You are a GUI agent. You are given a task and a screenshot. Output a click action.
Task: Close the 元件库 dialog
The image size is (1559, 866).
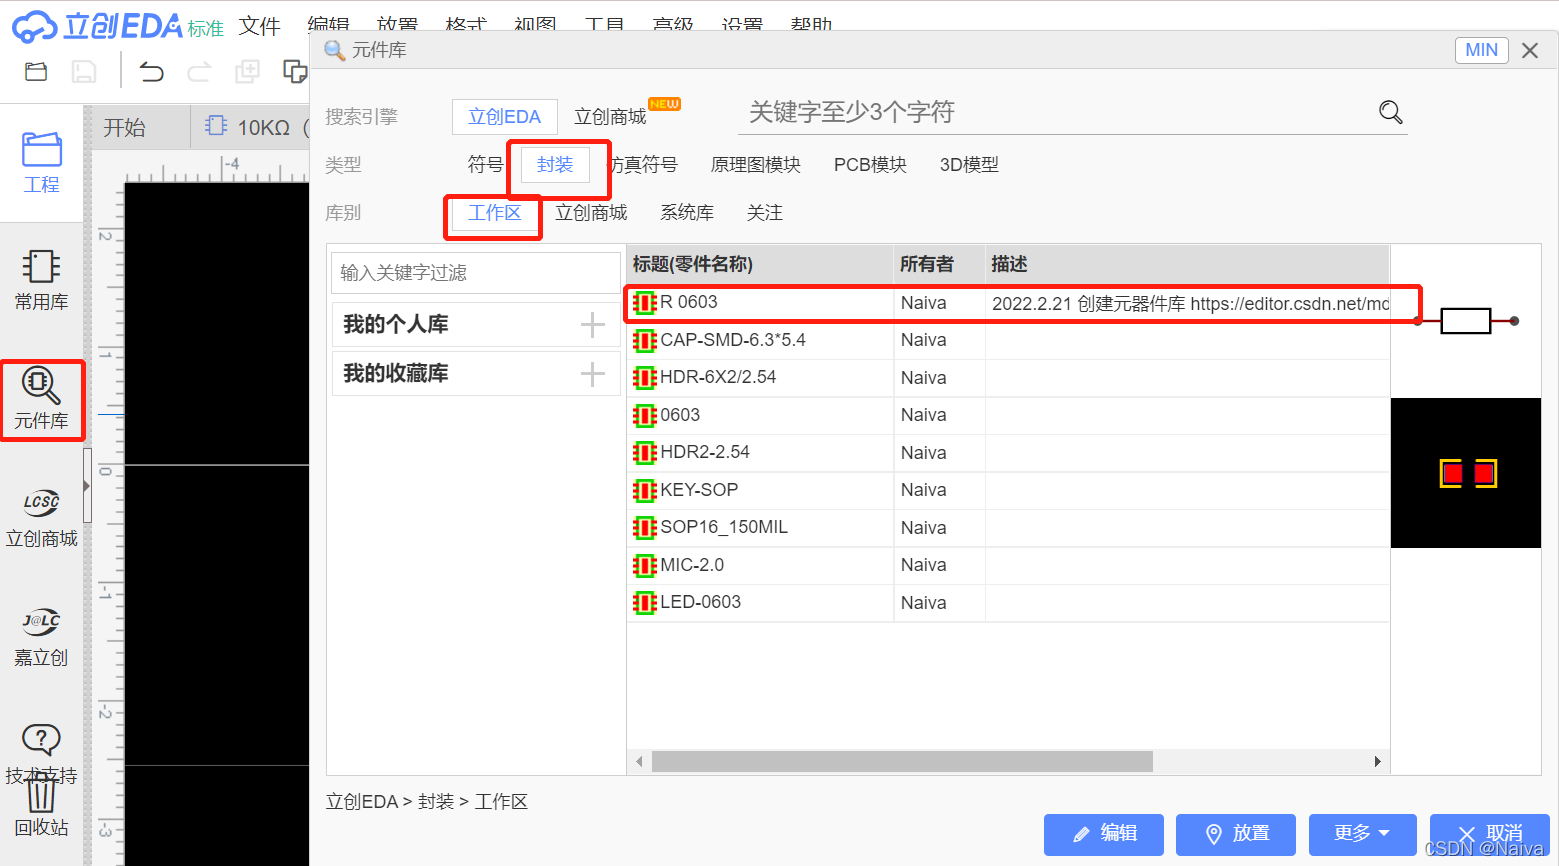point(1530,50)
